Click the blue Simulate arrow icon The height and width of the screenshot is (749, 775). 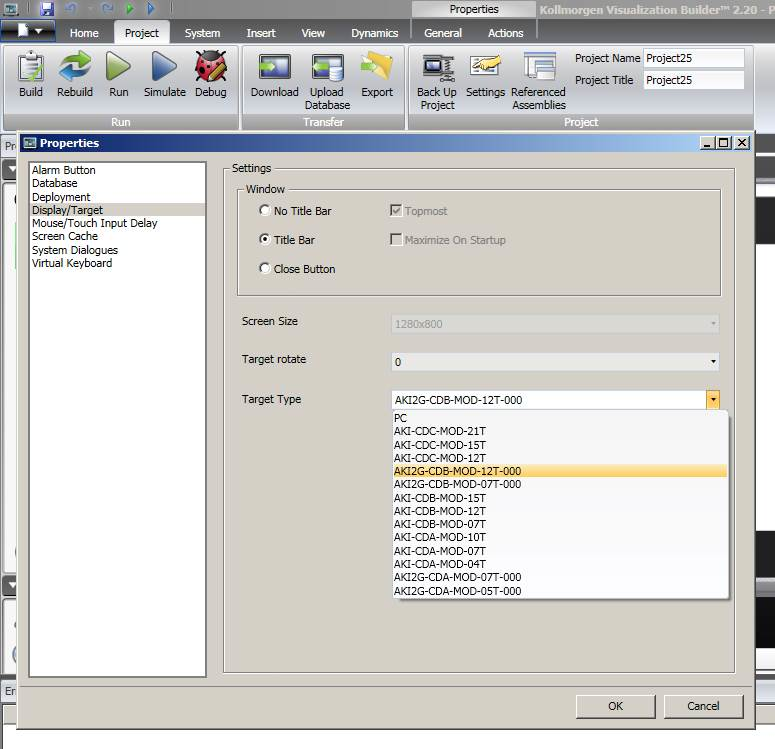point(164,66)
